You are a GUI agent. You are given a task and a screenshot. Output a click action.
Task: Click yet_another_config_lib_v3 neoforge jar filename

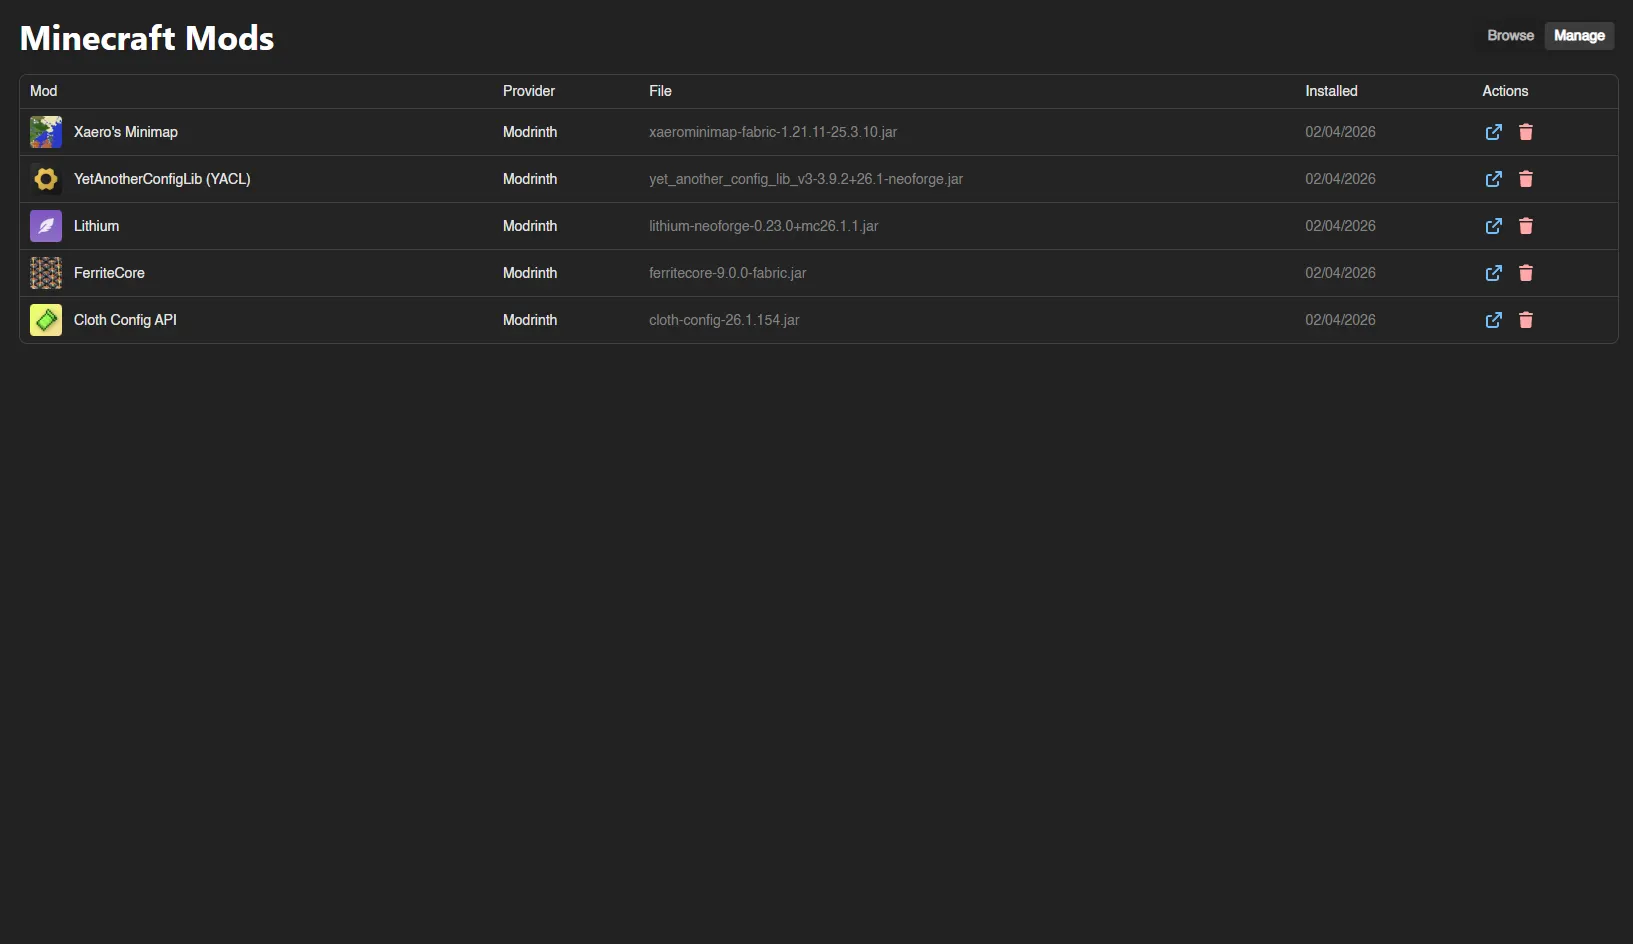pos(806,179)
